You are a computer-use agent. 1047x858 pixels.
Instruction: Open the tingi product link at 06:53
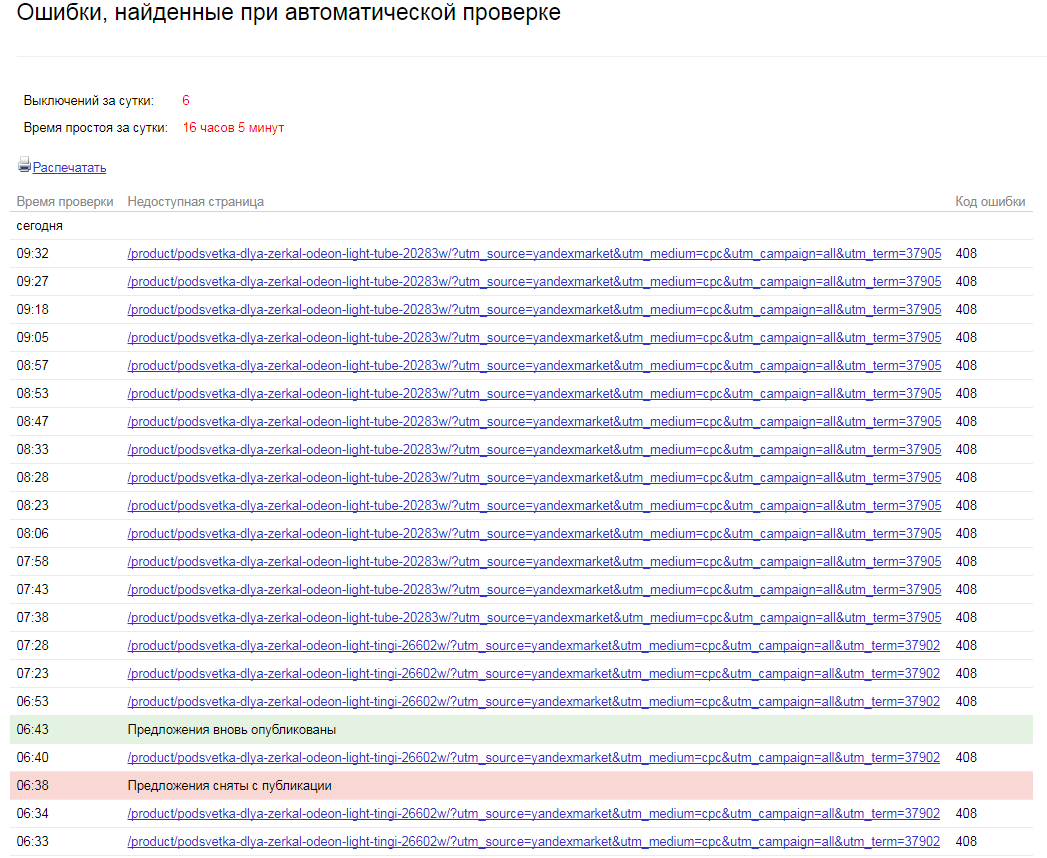pyautogui.click(x=534, y=702)
